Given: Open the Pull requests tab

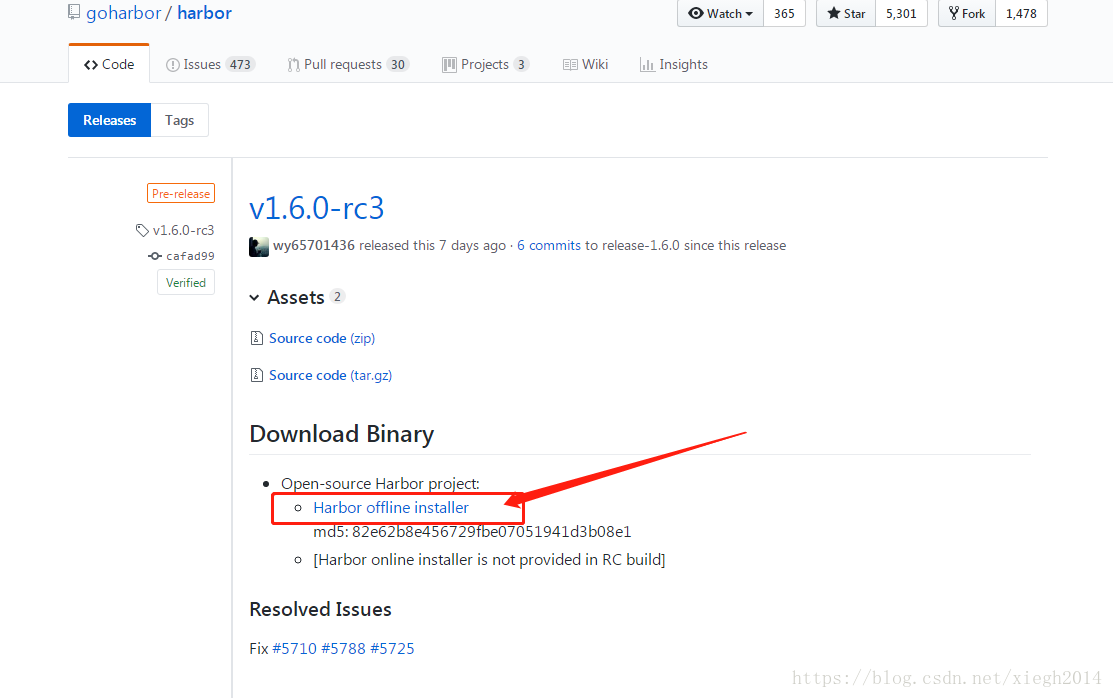Looking at the screenshot, I should [x=348, y=65].
